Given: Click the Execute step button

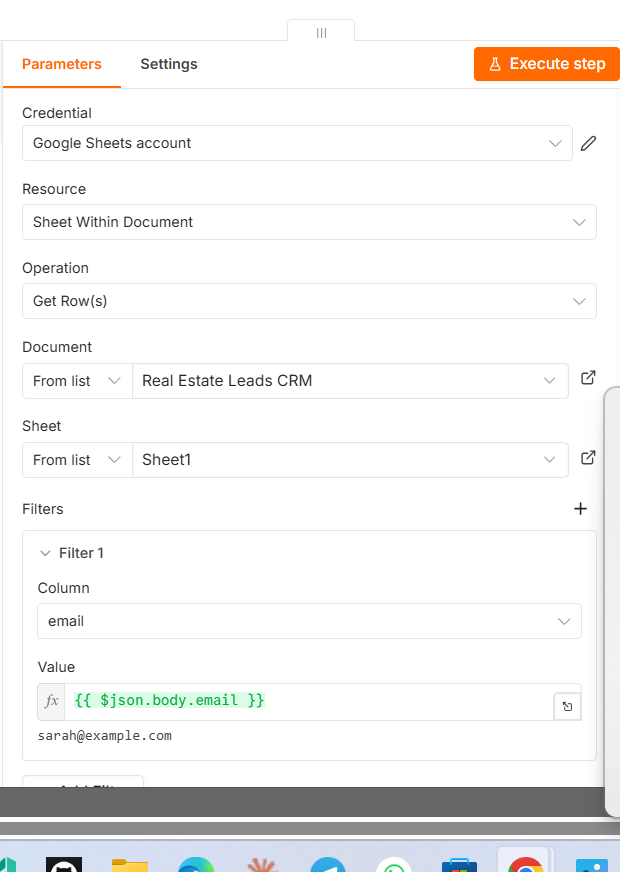Looking at the screenshot, I should tap(547, 64).
